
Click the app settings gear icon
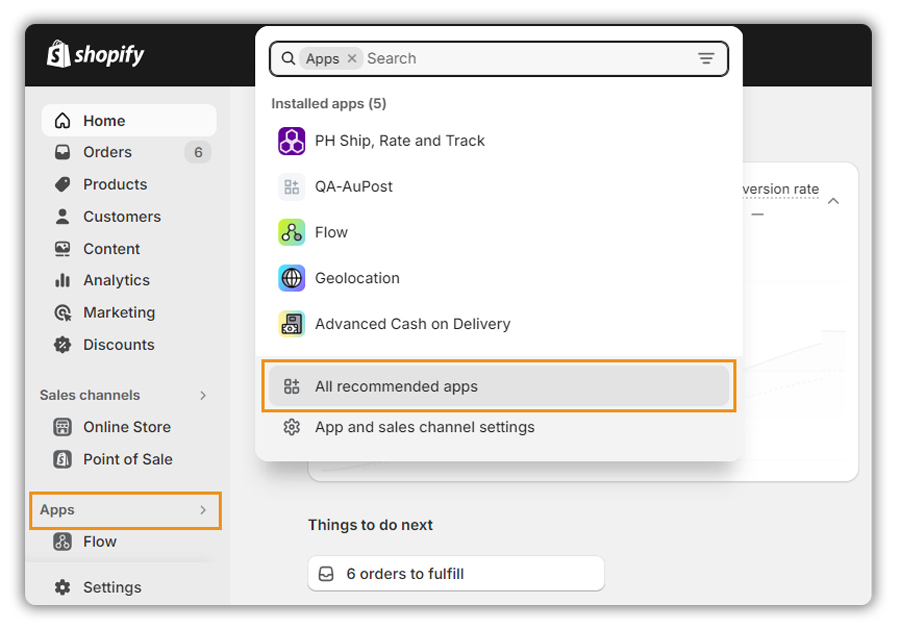[292, 427]
